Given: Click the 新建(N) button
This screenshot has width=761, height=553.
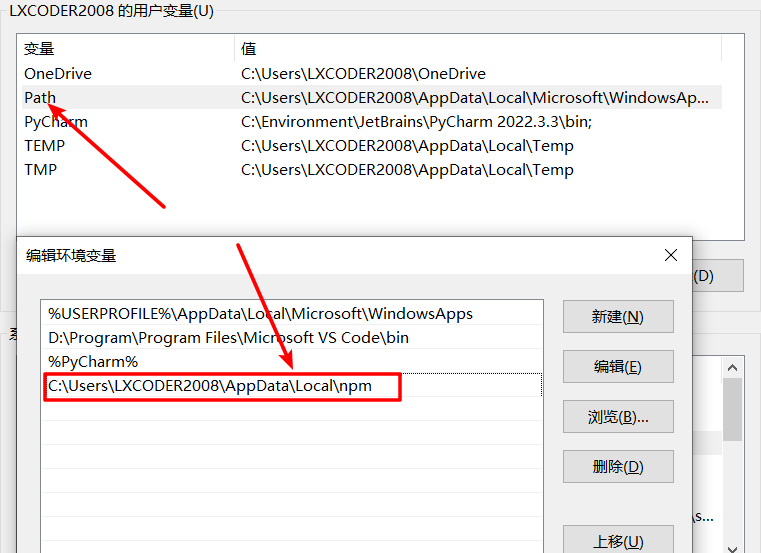Looking at the screenshot, I should pos(618,317).
